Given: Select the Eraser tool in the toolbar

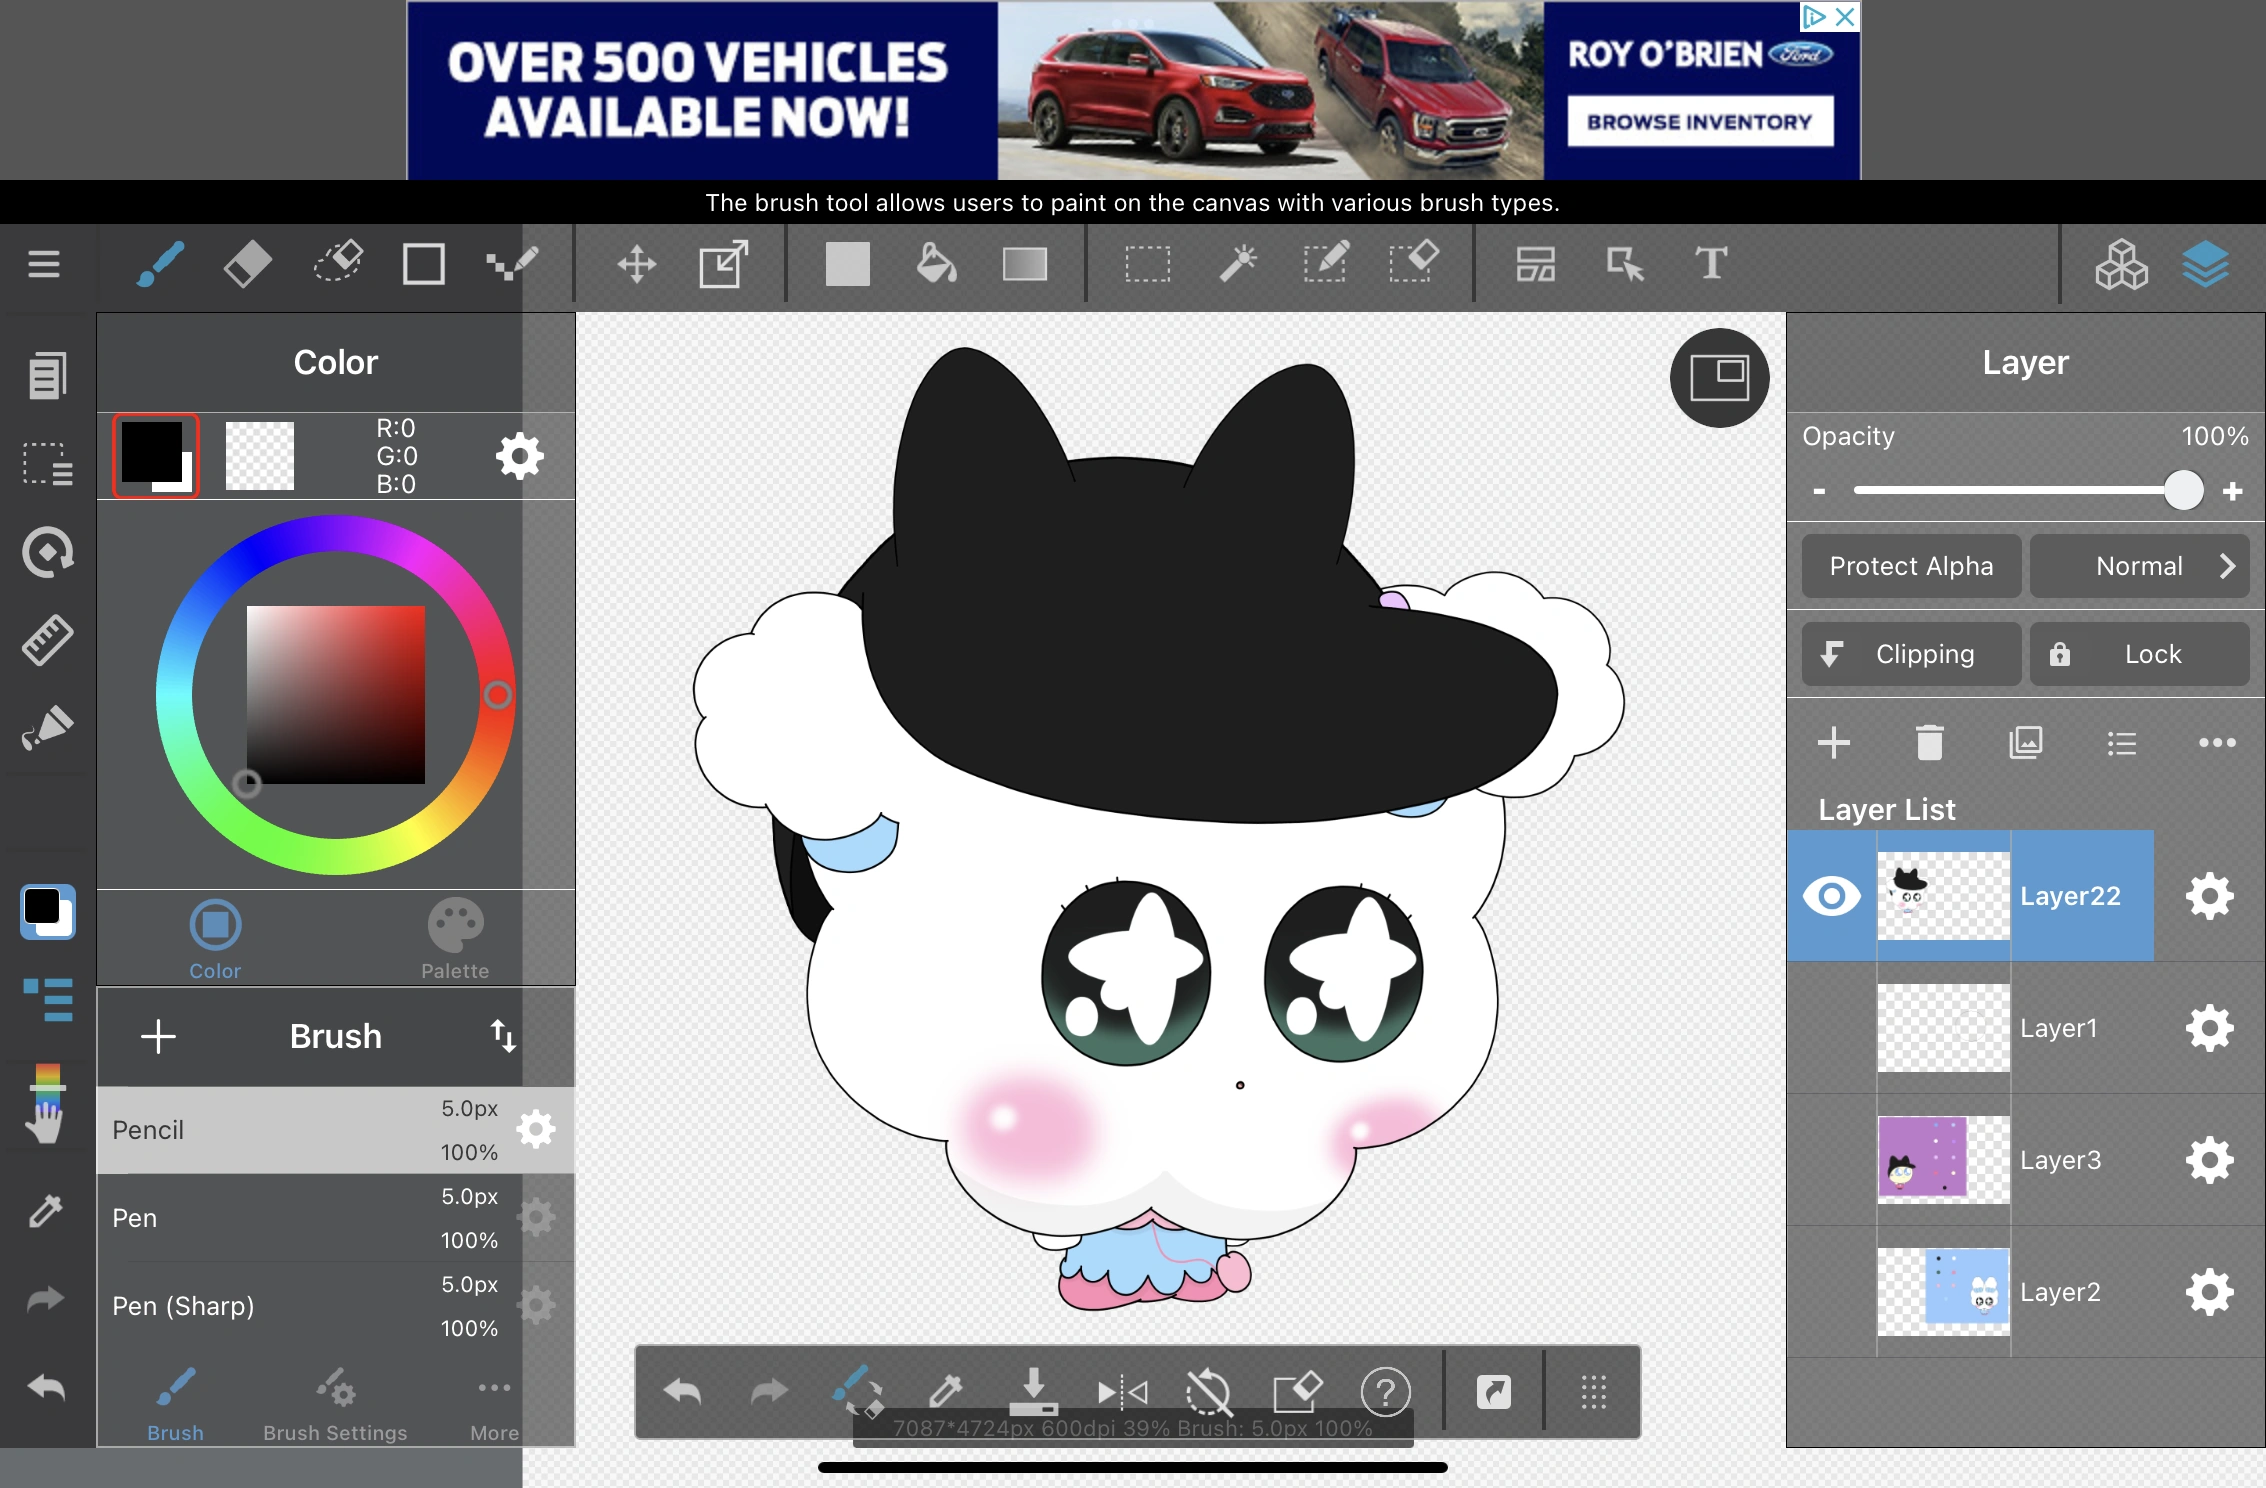Looking at the screenshot, I should point(248,263).
